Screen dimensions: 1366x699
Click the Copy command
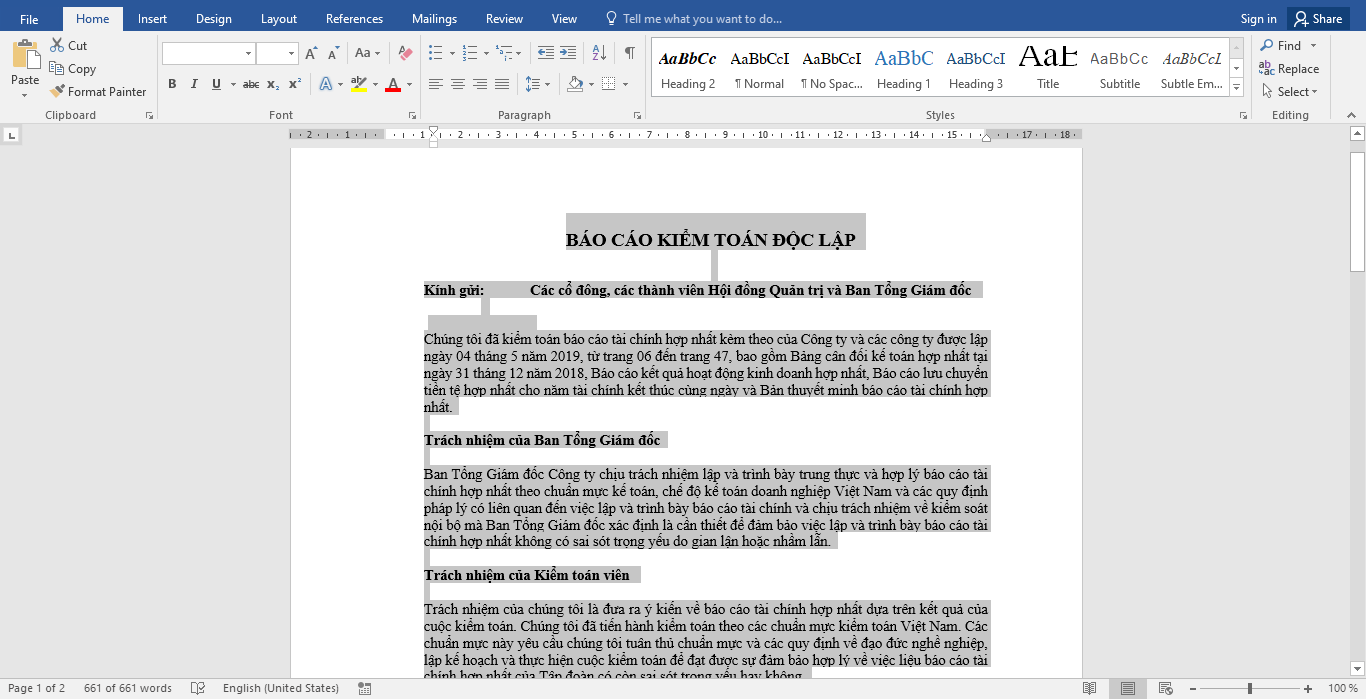click(73, 68)
